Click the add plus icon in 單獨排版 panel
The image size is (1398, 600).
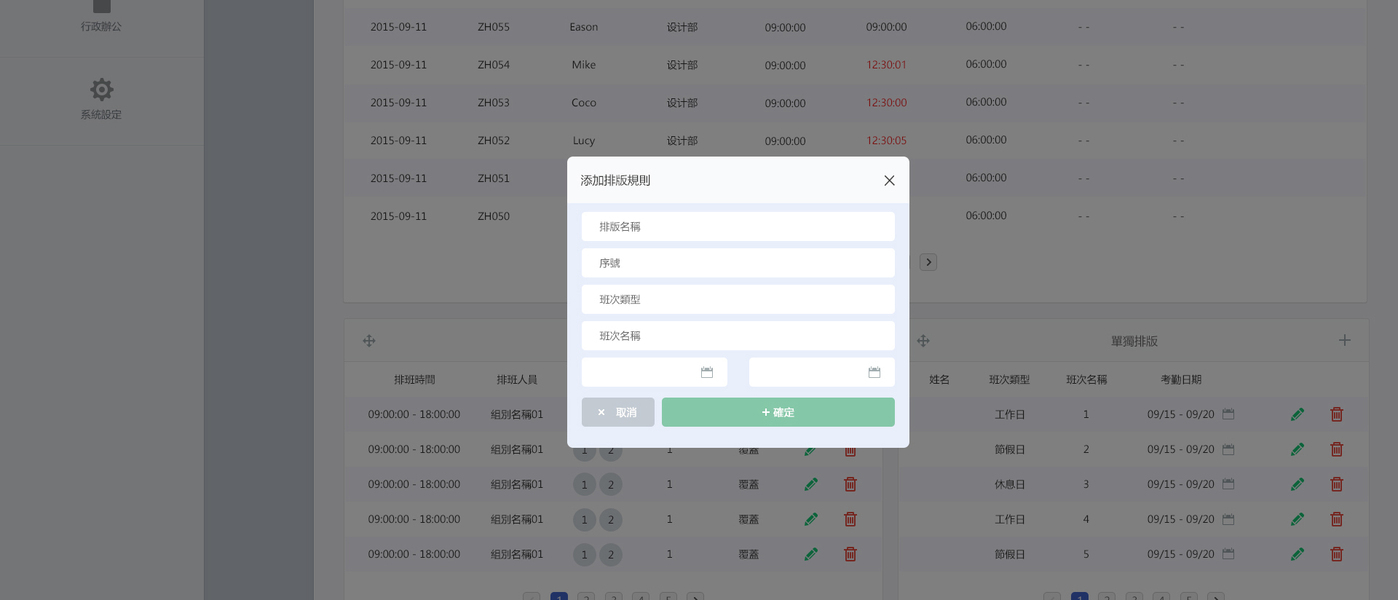coord(1344,340)
